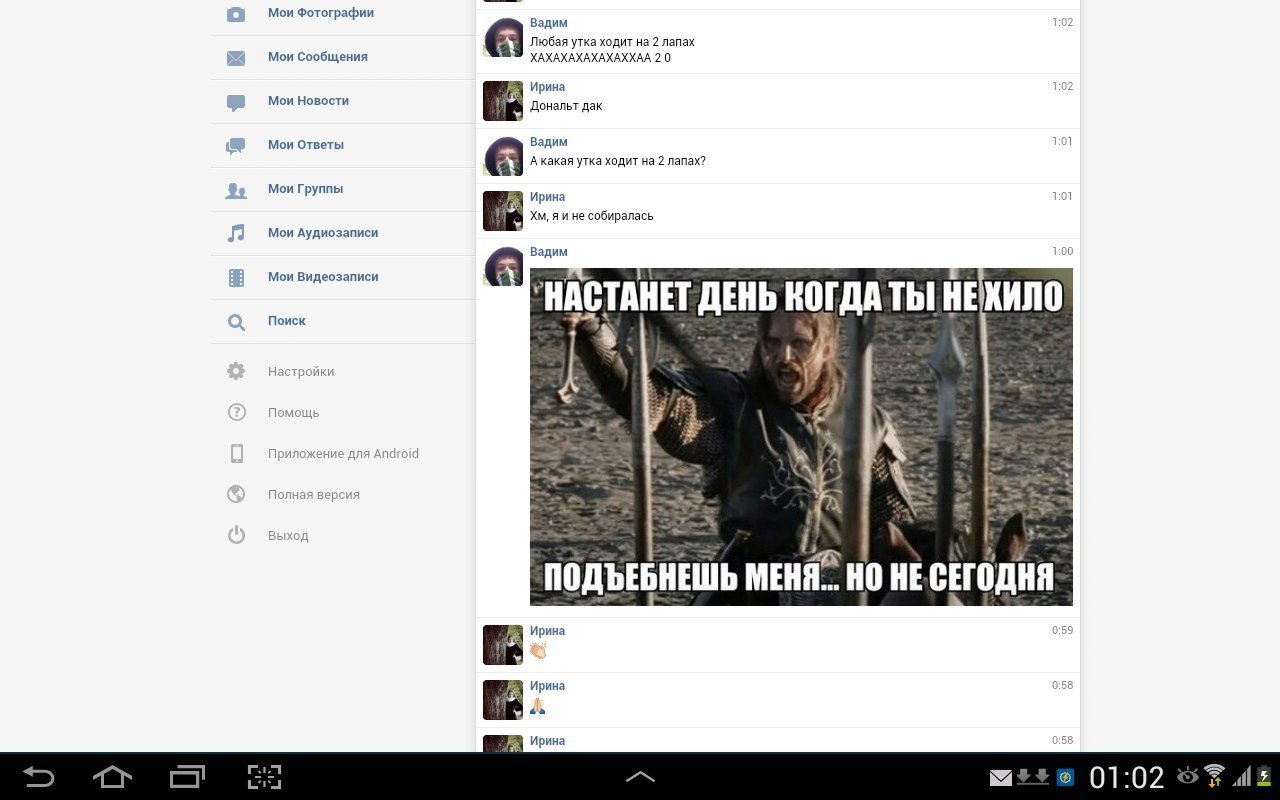
Task: Open Мои Аудиозаписи menu item
Action: point(342,233)
